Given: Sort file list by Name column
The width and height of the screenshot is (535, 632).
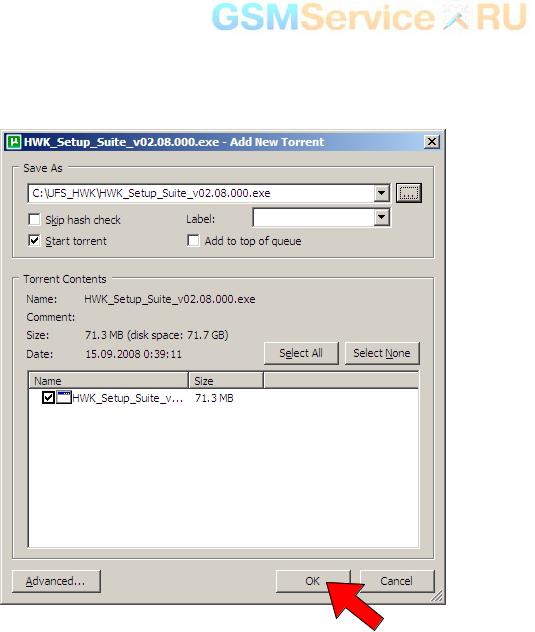Looking at the screenshot, I should (x=108, y=381).
